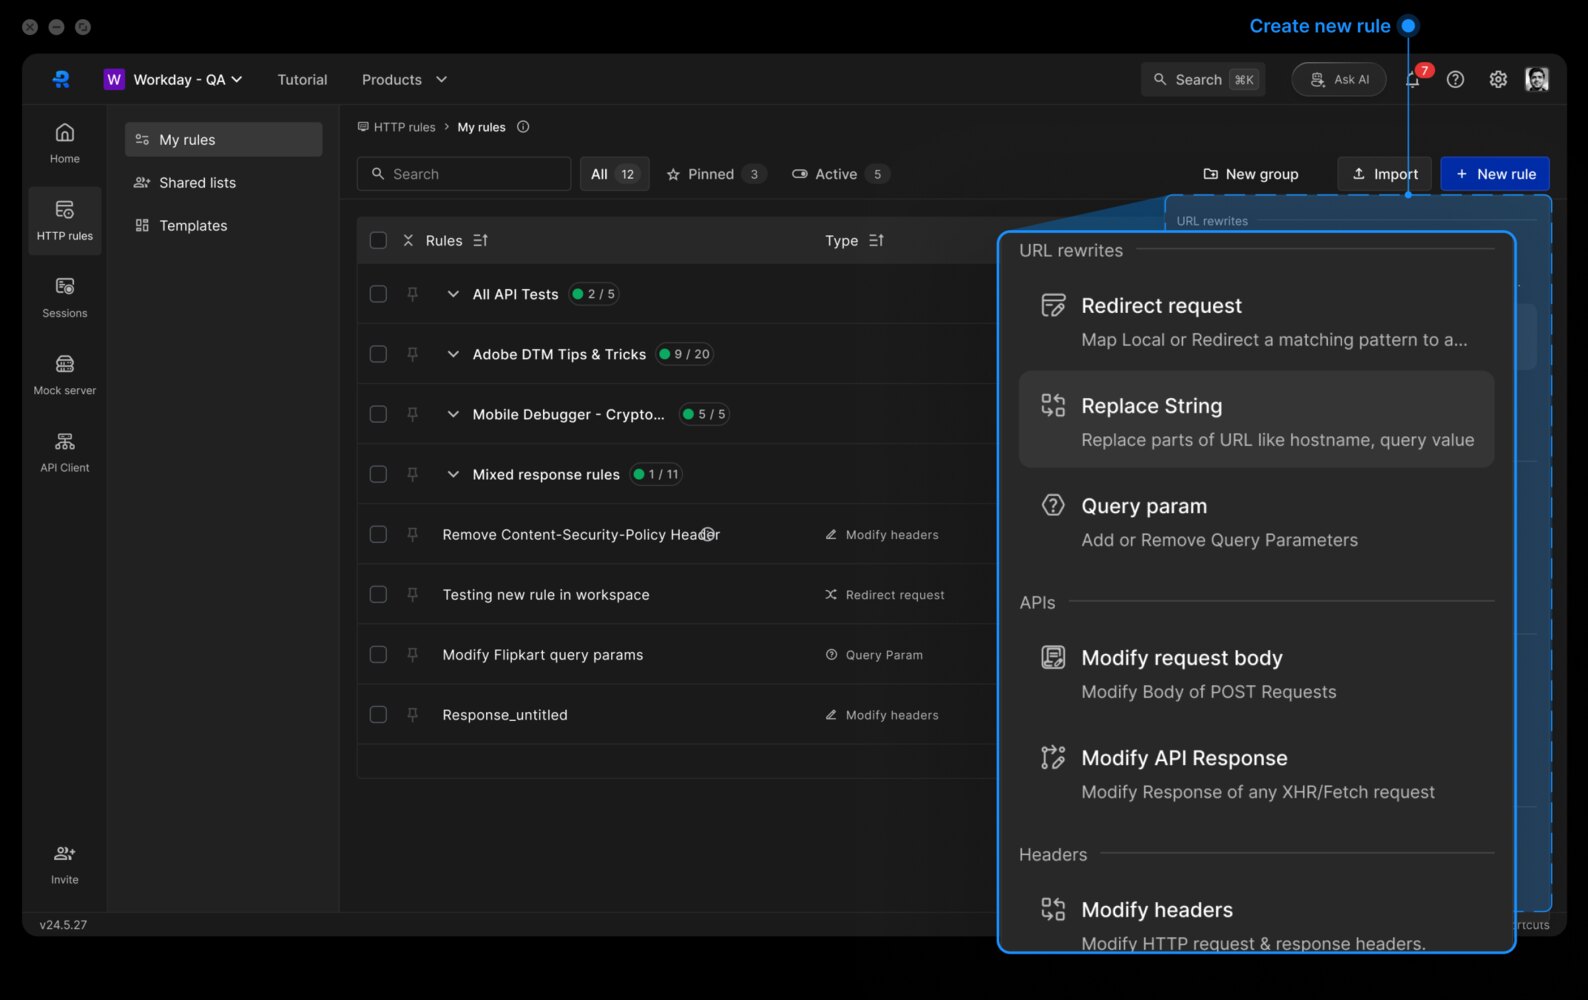Click the Query param icon in menu
The image size is (1588, 1000).
tap(1053, 505)
